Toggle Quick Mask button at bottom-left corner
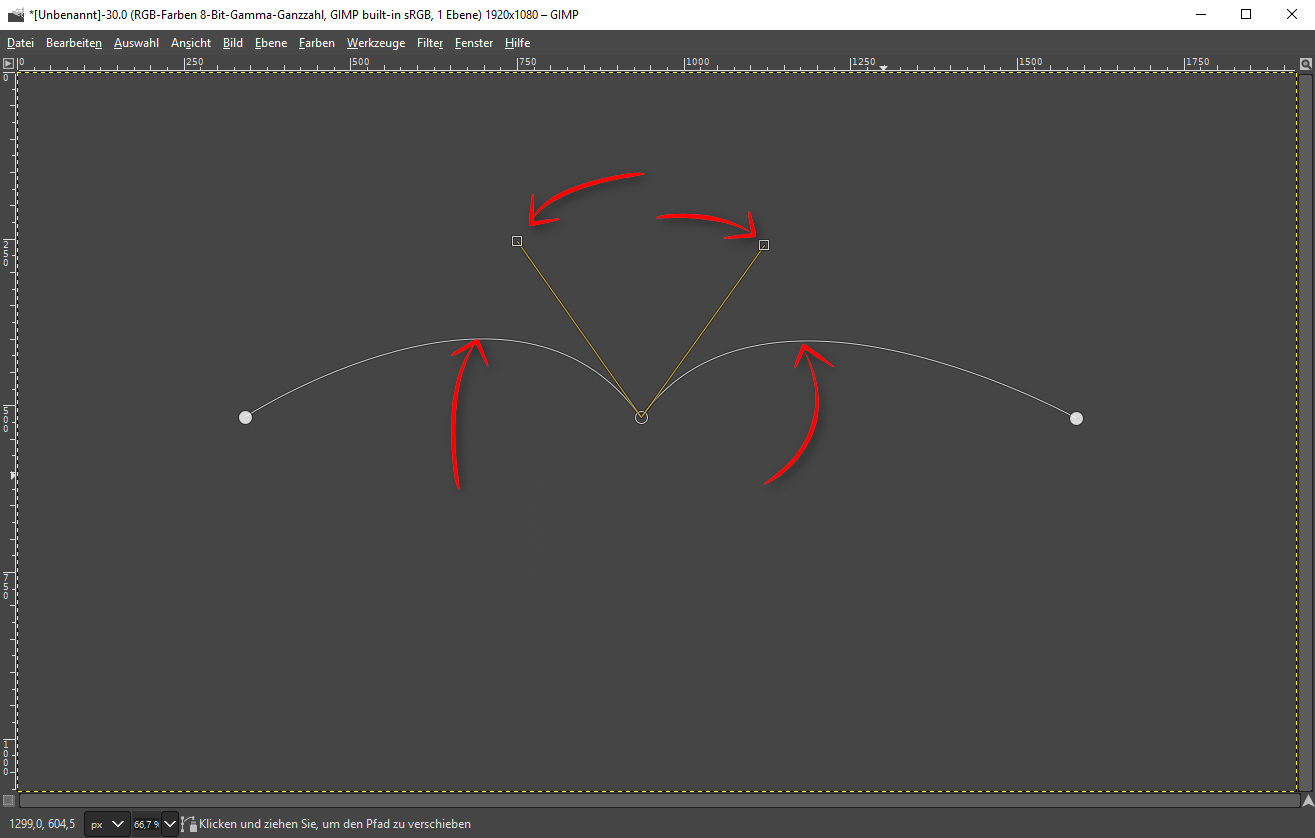 pos(8,800)
